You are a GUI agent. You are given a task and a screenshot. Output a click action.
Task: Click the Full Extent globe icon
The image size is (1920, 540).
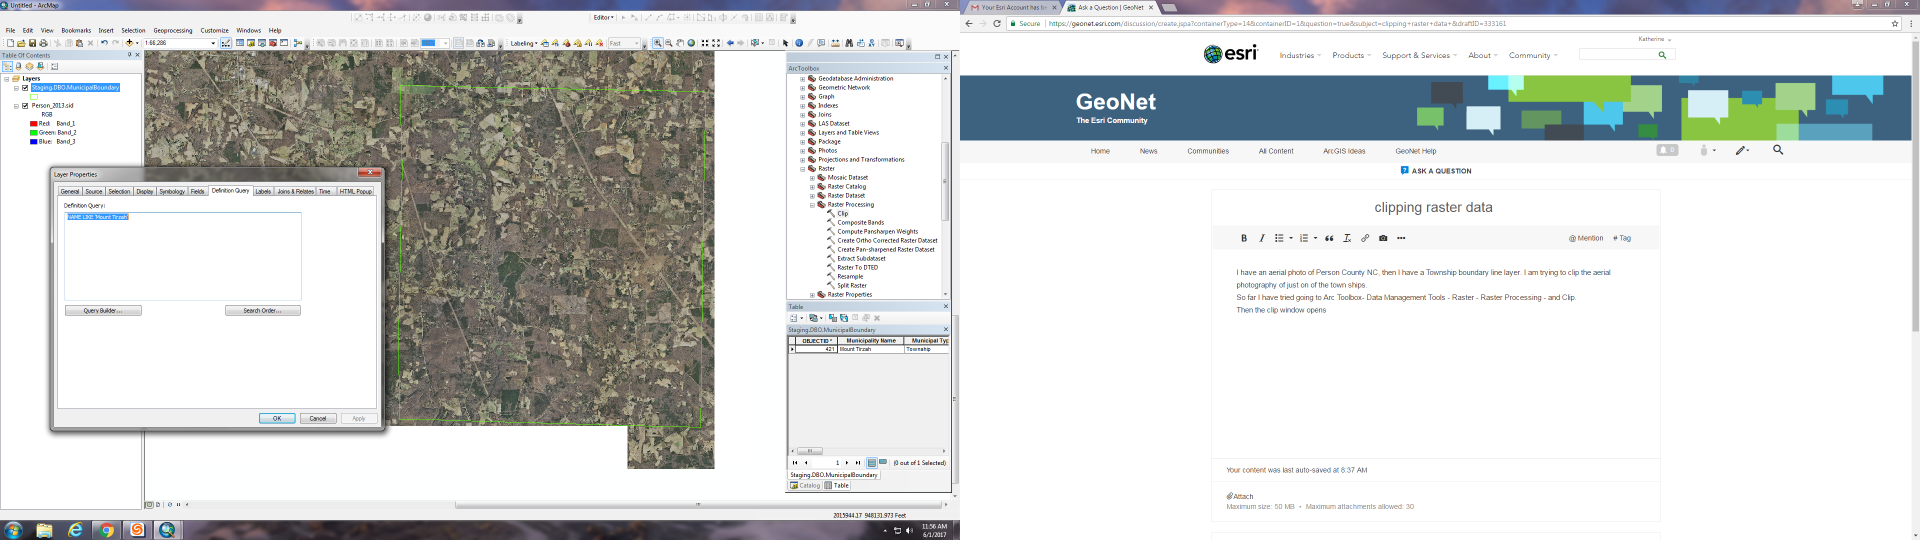pos(691,43)
